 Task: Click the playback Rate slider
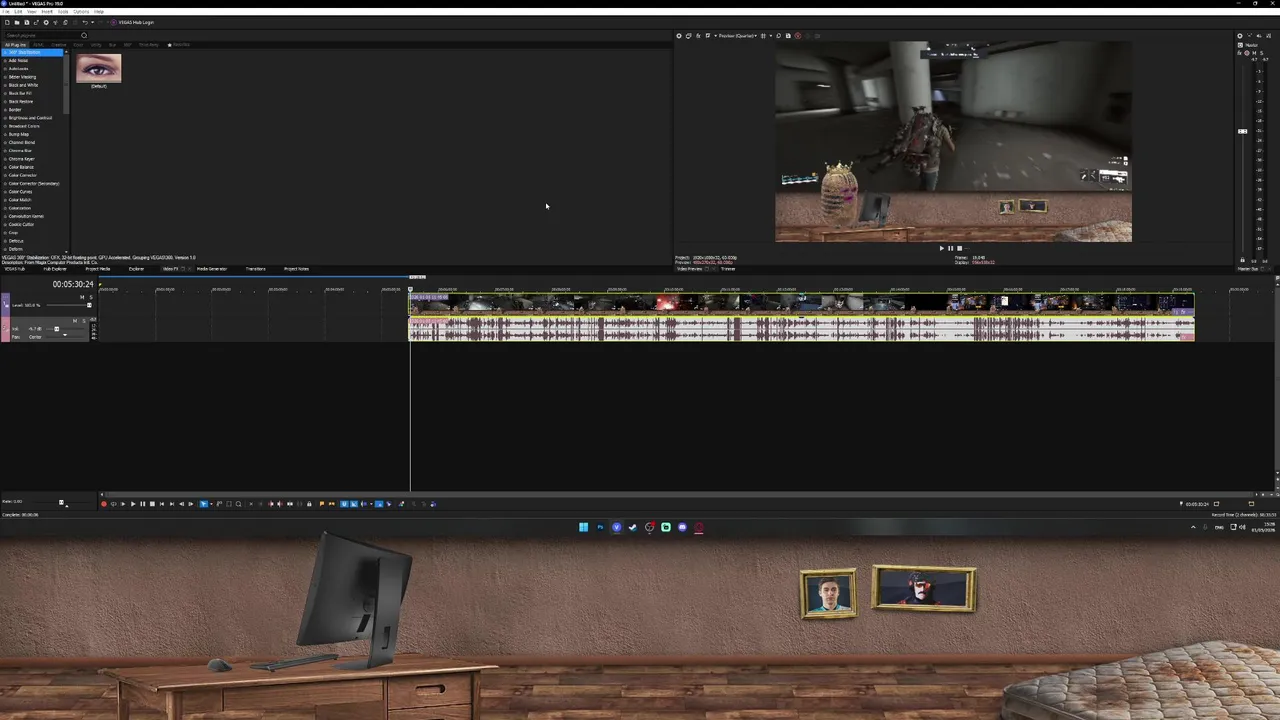coord(62,502)
